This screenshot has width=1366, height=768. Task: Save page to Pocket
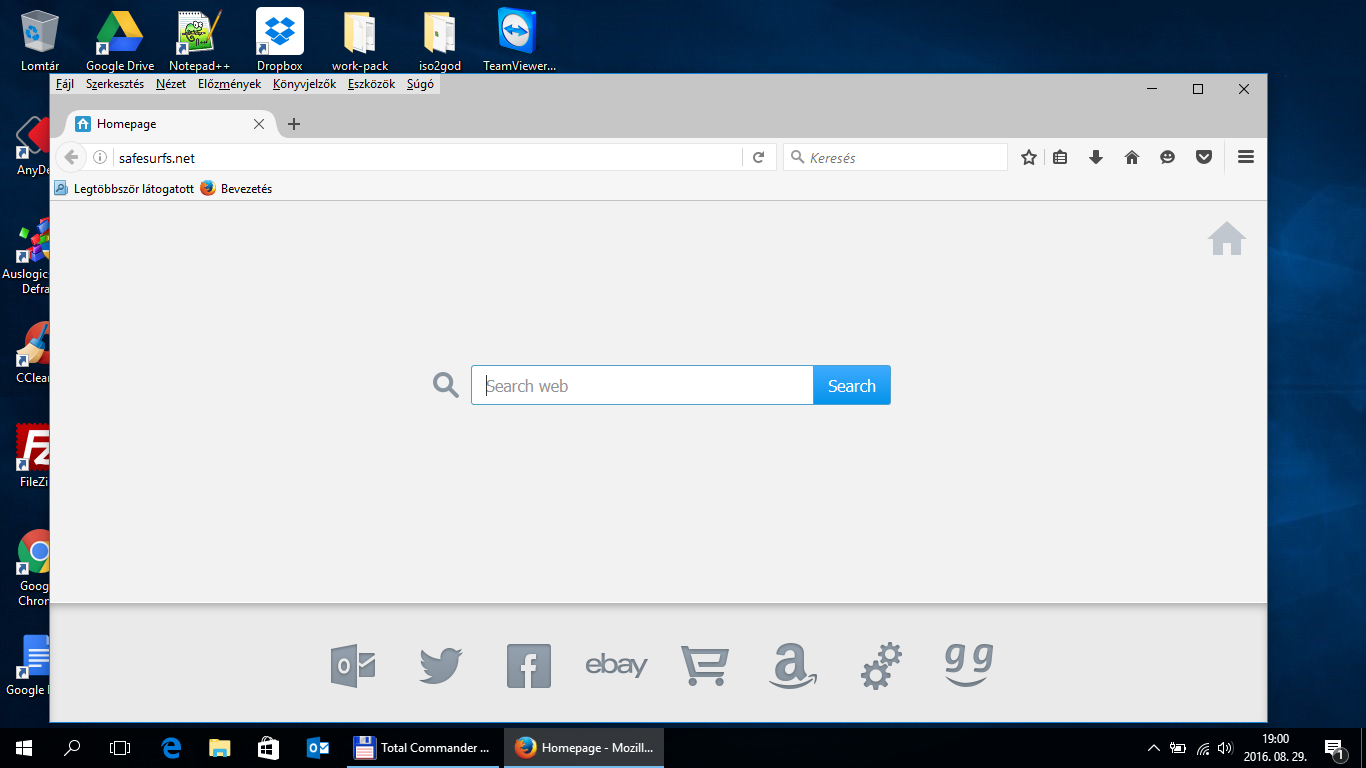click(x=1204, y=157)
